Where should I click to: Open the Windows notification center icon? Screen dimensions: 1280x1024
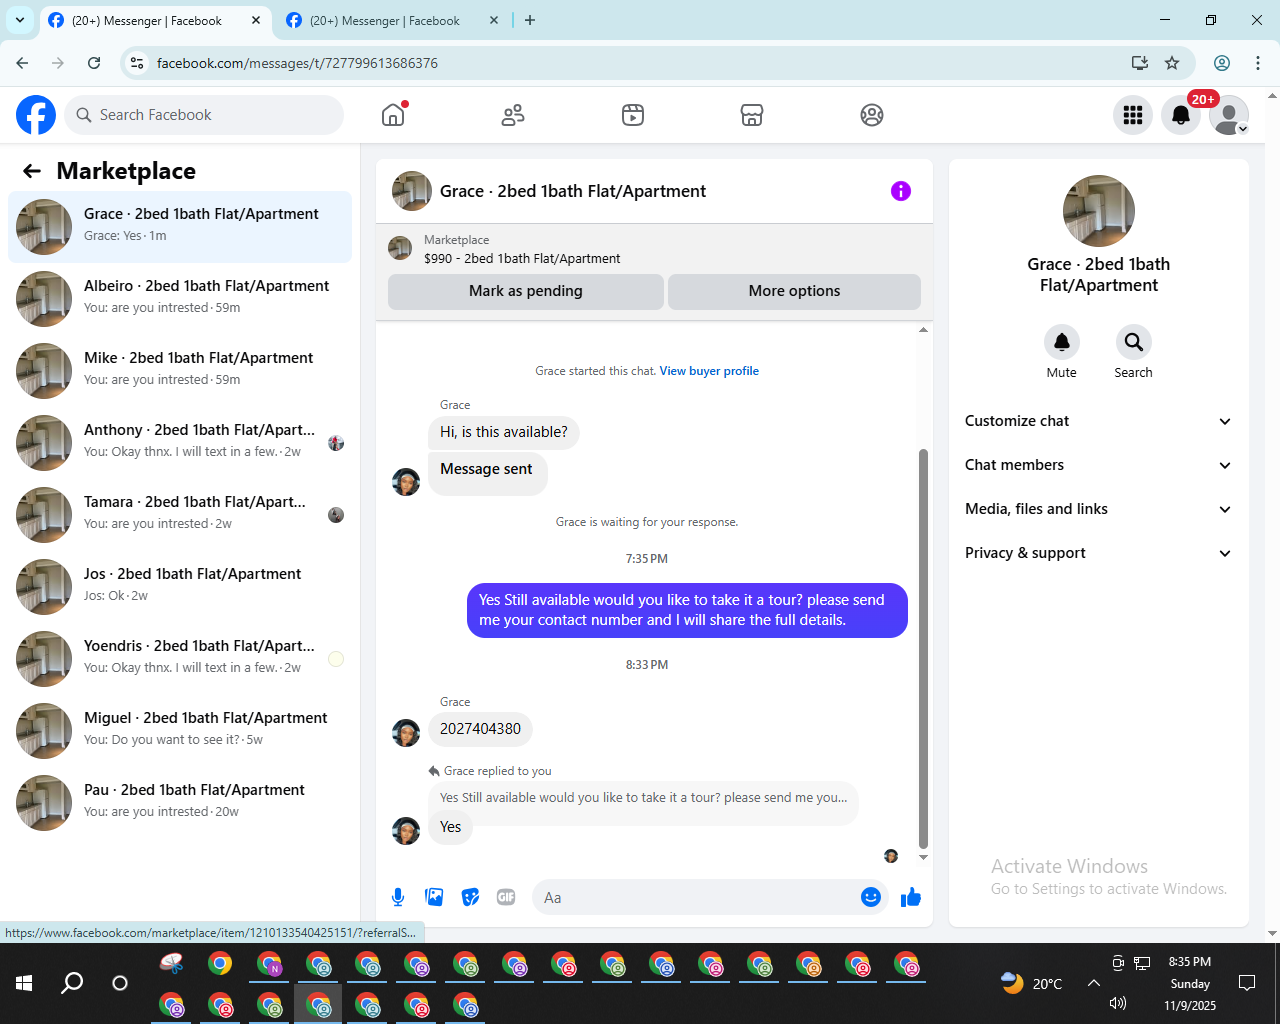coord(1247,983)
